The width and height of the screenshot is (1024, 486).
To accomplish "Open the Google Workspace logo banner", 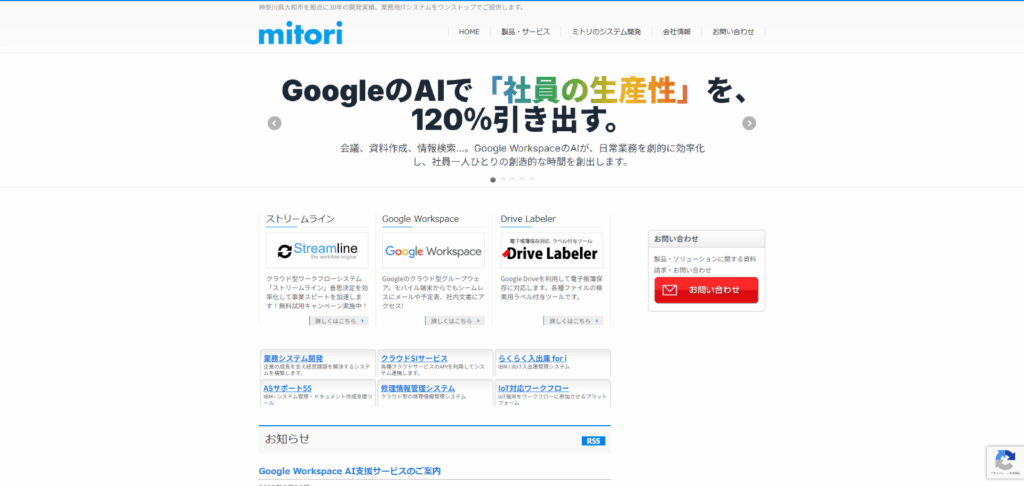I will (433, 251).
